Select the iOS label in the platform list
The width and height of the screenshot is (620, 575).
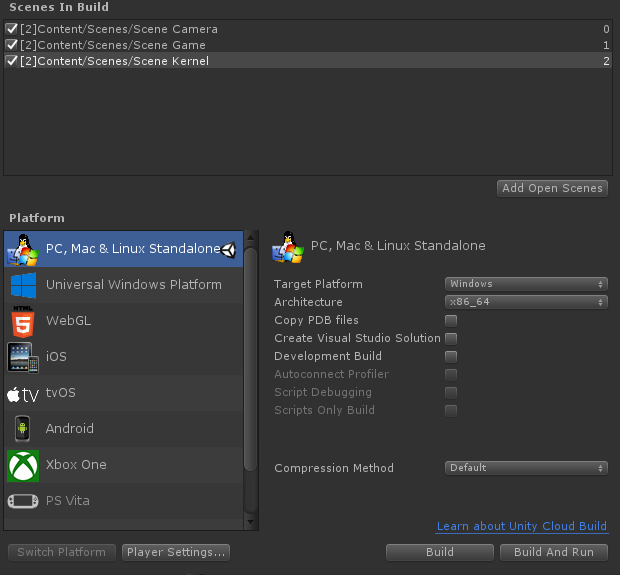pyautogui.click(x=56, y=357)
